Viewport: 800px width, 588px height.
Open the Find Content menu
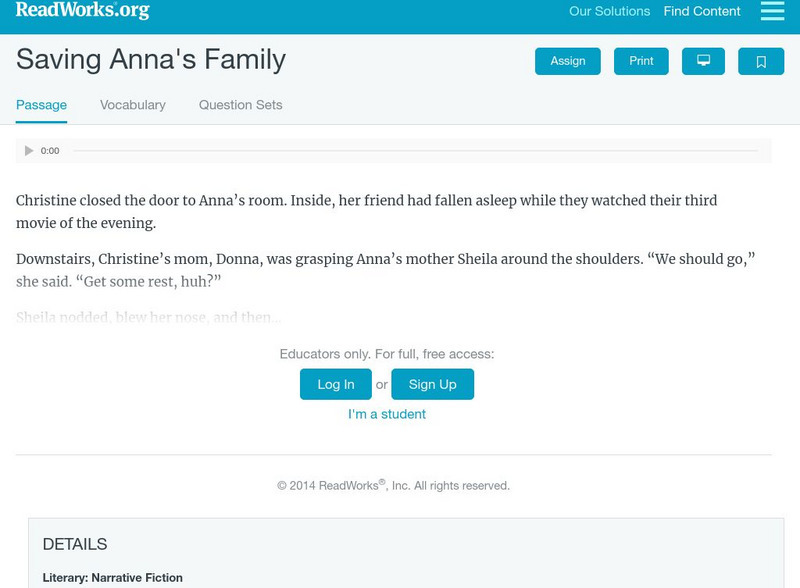click(x=701, y=12)
